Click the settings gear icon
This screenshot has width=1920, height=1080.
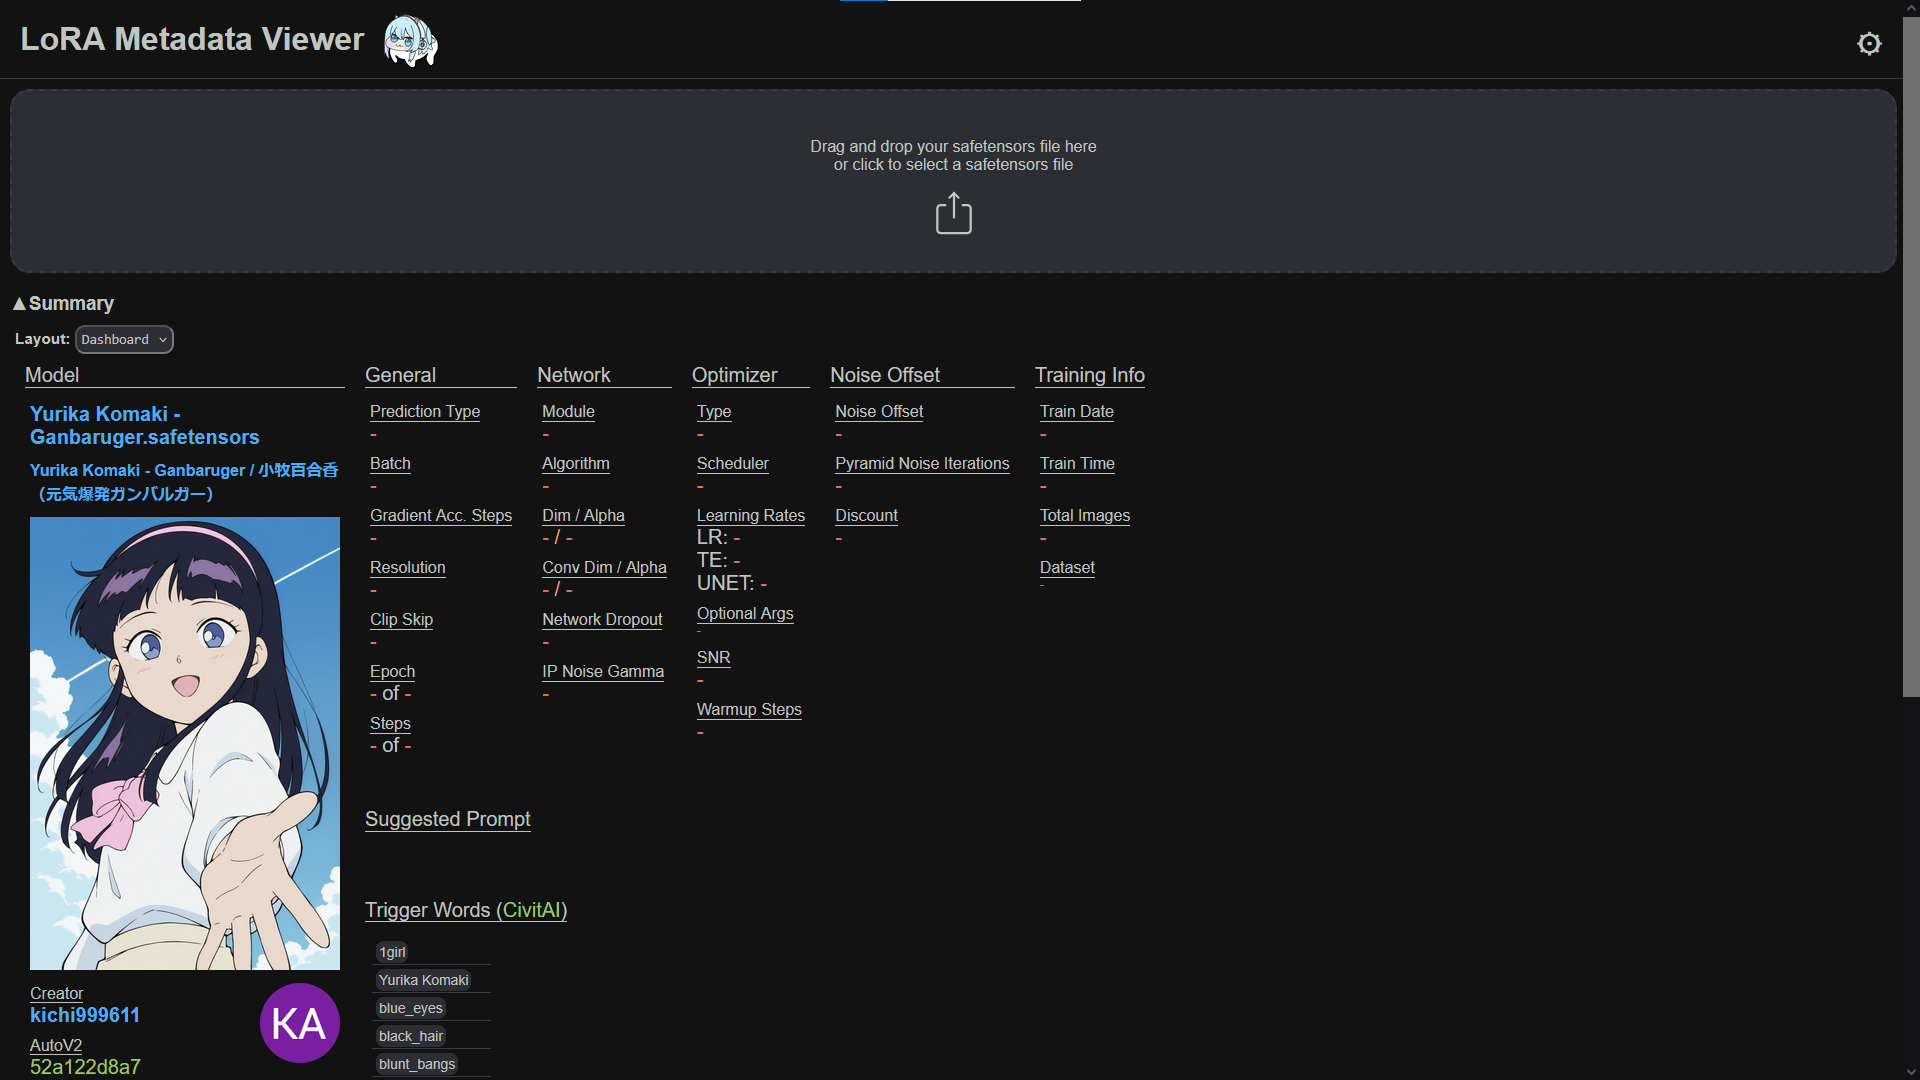click(x=1868, y=43)
